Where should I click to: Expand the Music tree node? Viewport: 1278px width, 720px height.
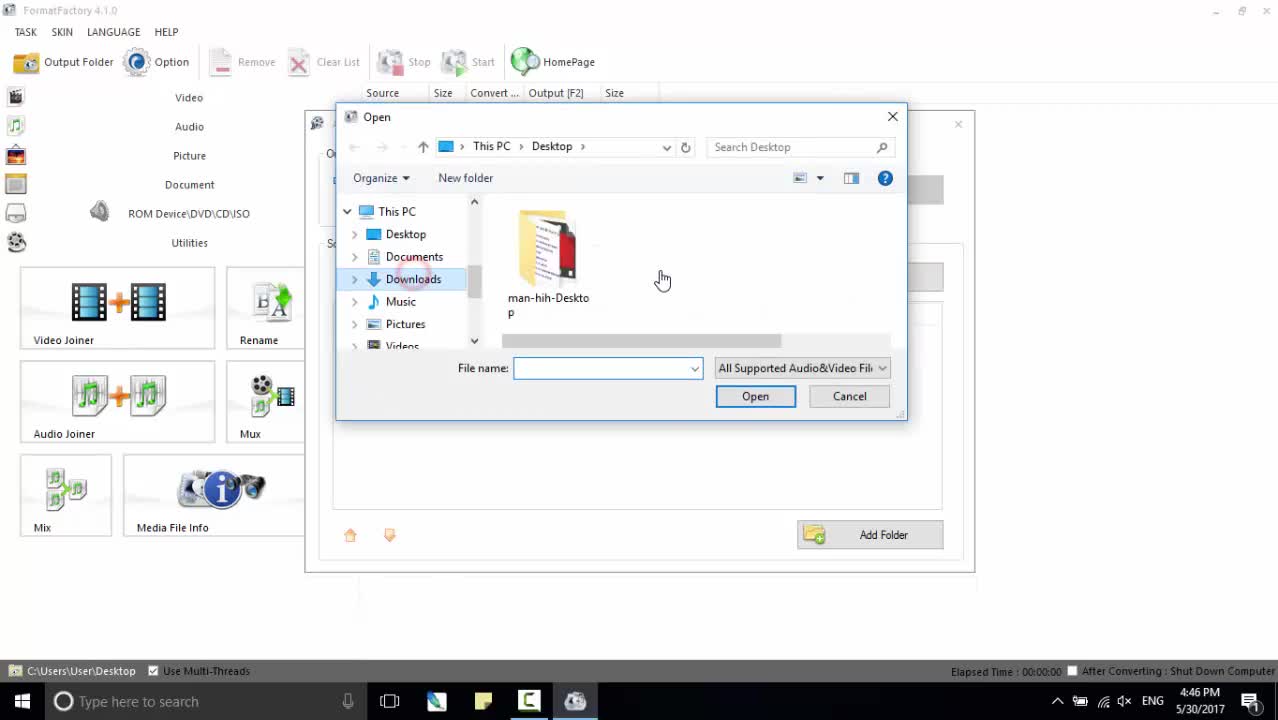tap(354, 302)
